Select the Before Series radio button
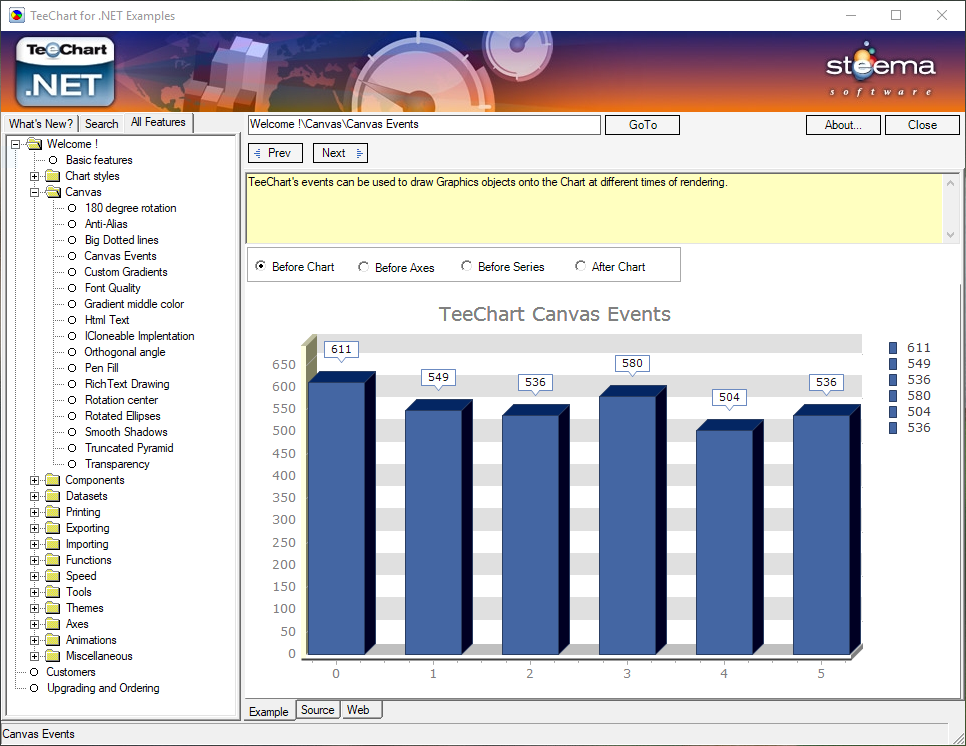Screen dimensions: 966x746 (x=466, y=266)
